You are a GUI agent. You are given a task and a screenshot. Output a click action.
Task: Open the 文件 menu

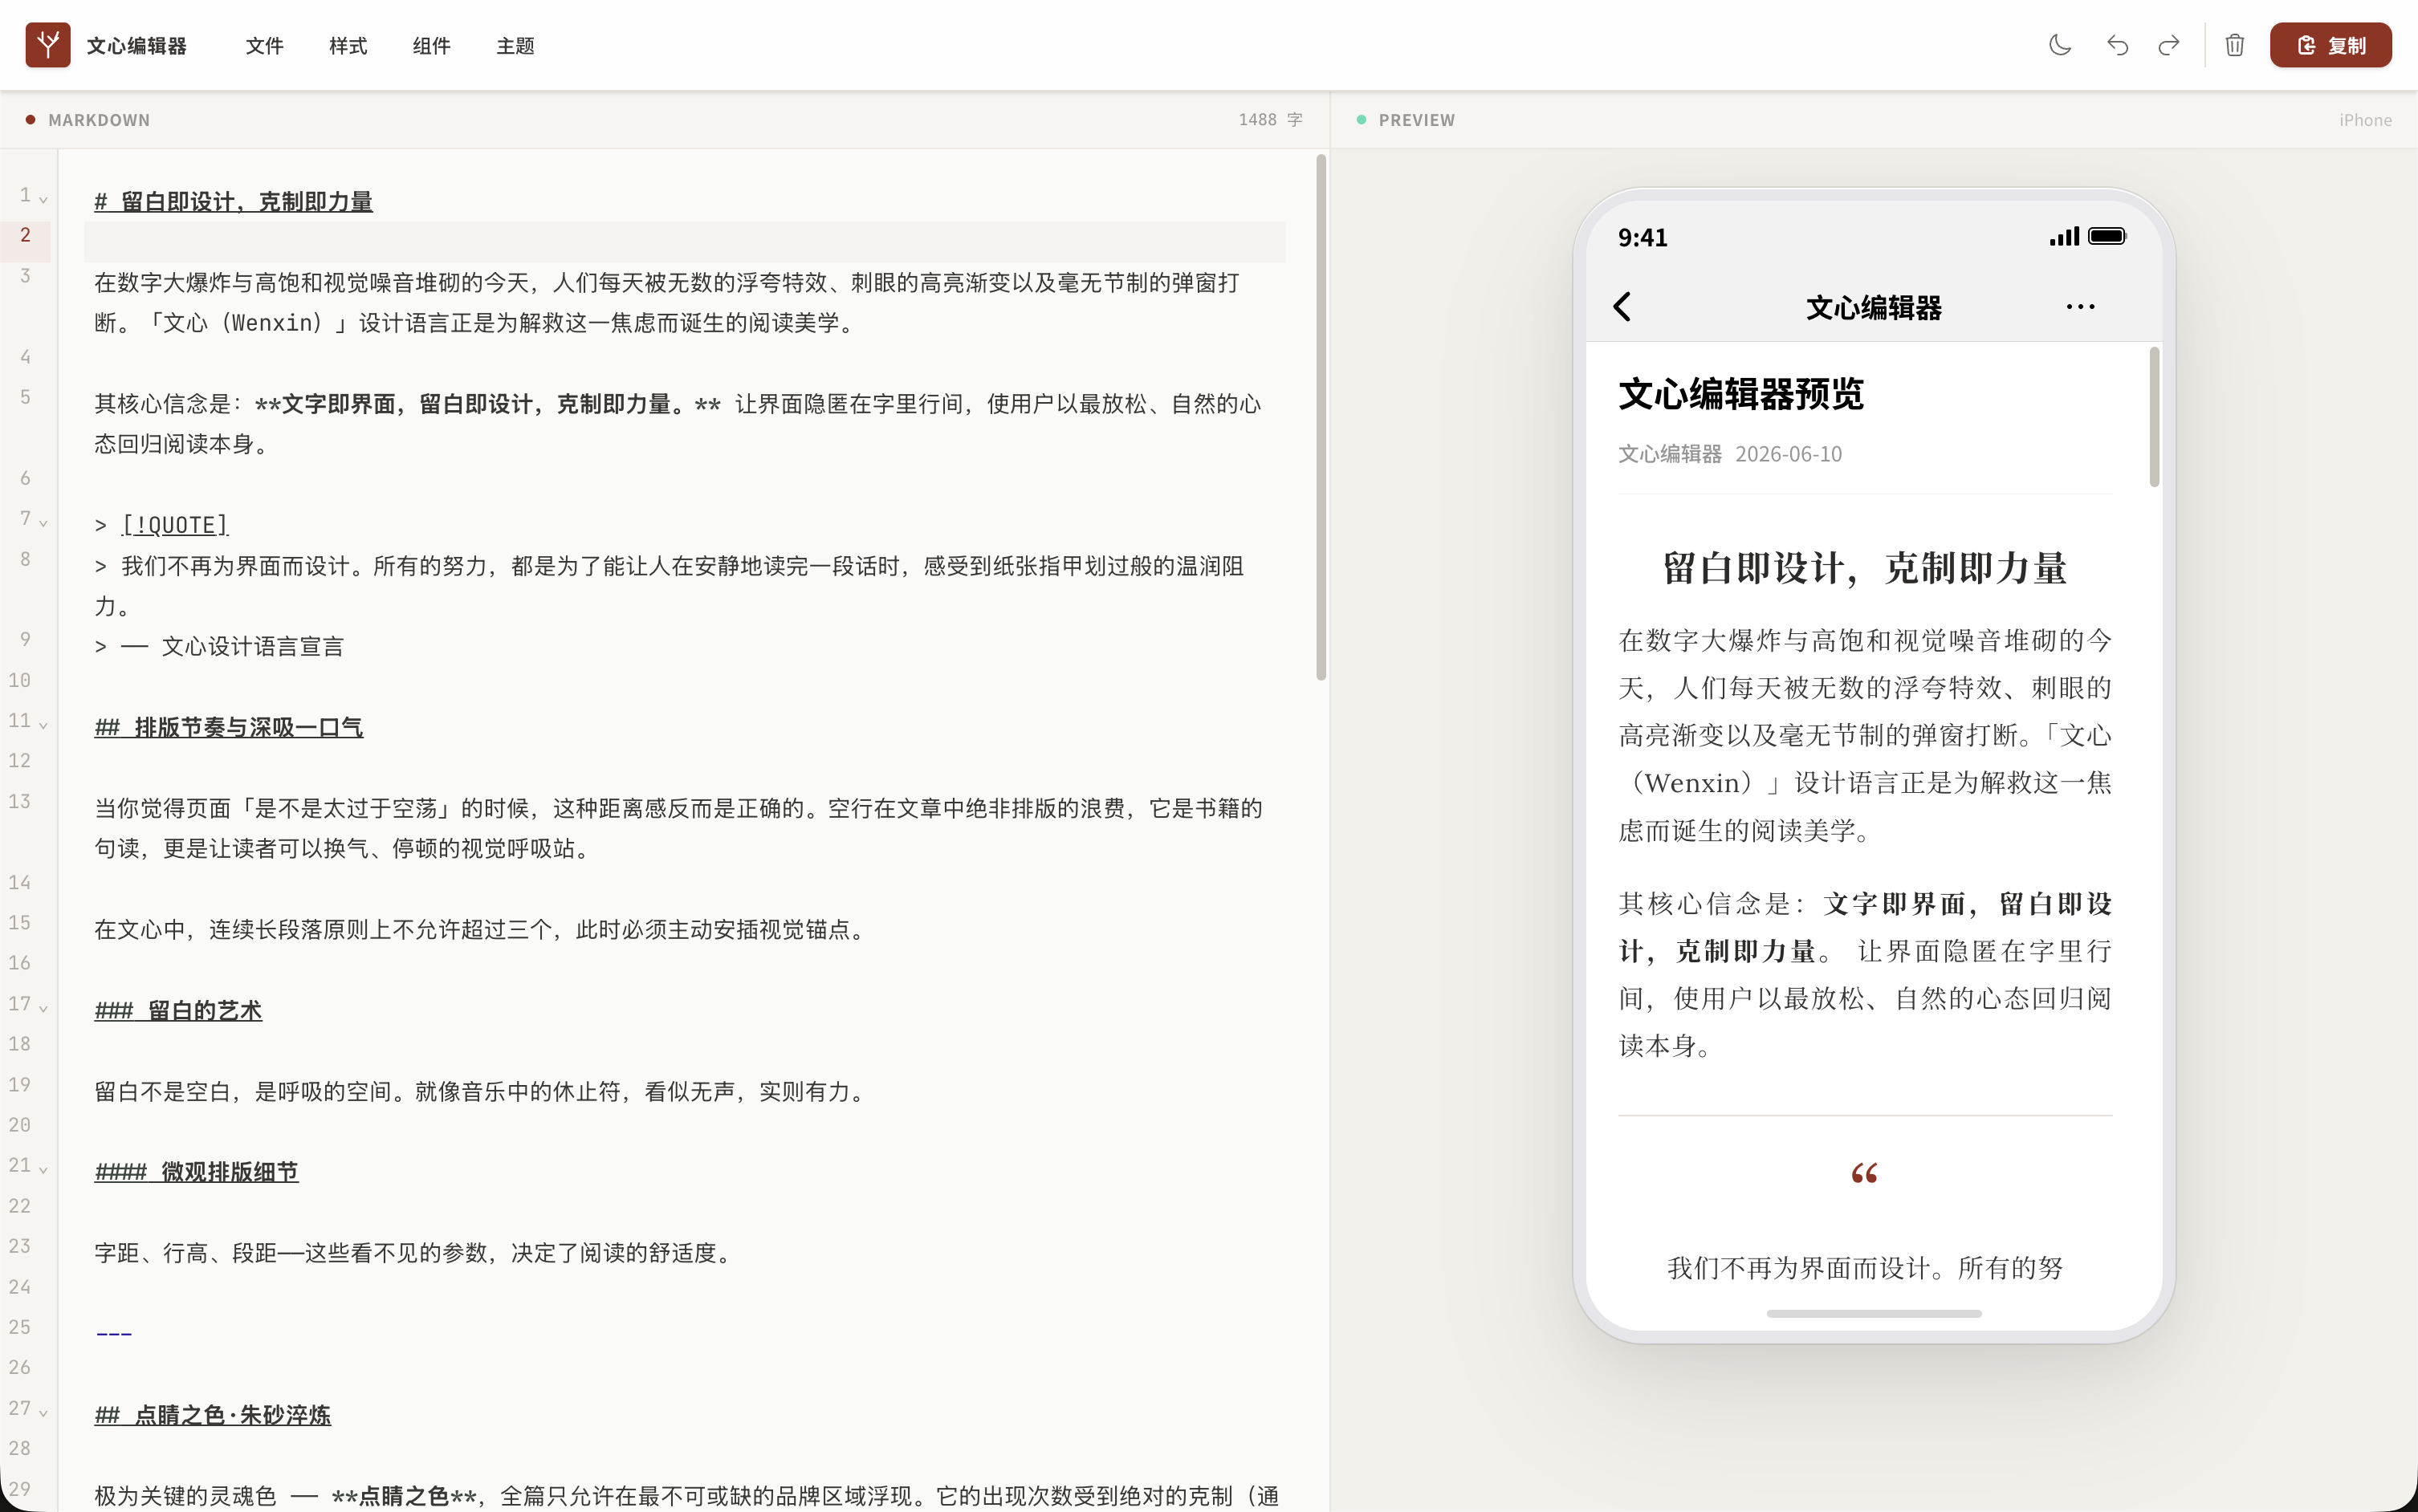coord(265,46)
